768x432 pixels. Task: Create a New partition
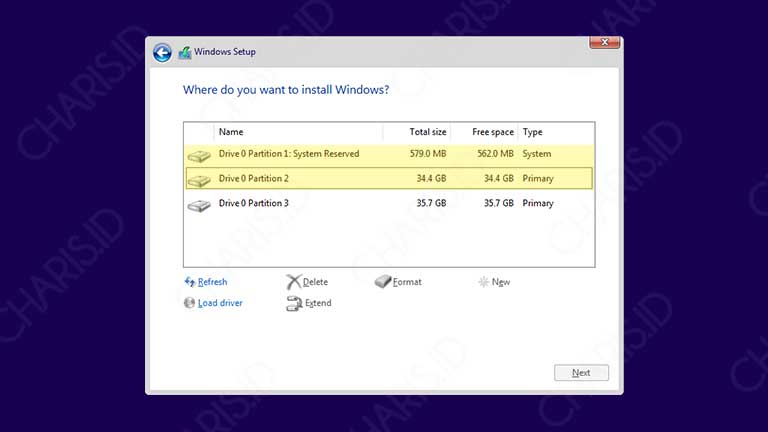click(501, 282)
